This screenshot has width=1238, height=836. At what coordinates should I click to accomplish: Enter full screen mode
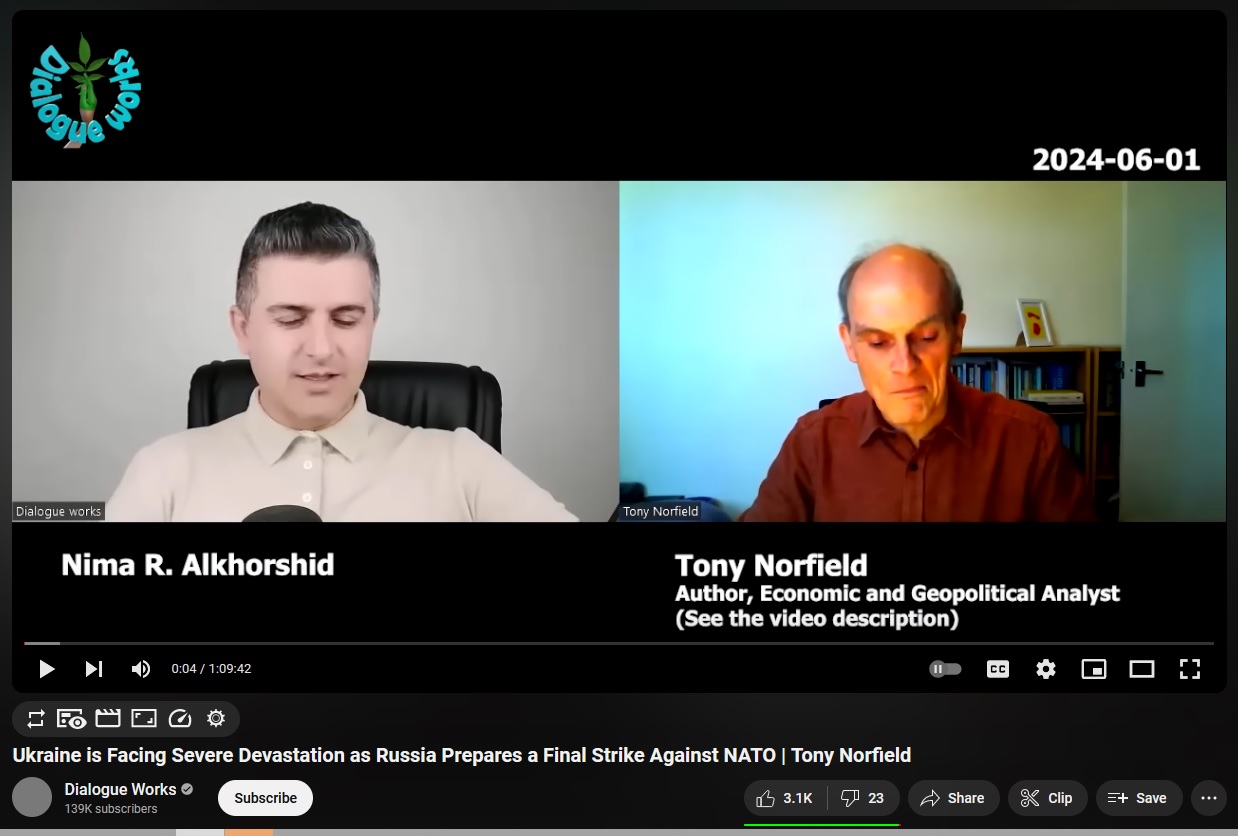click(x=1190, y=669)
